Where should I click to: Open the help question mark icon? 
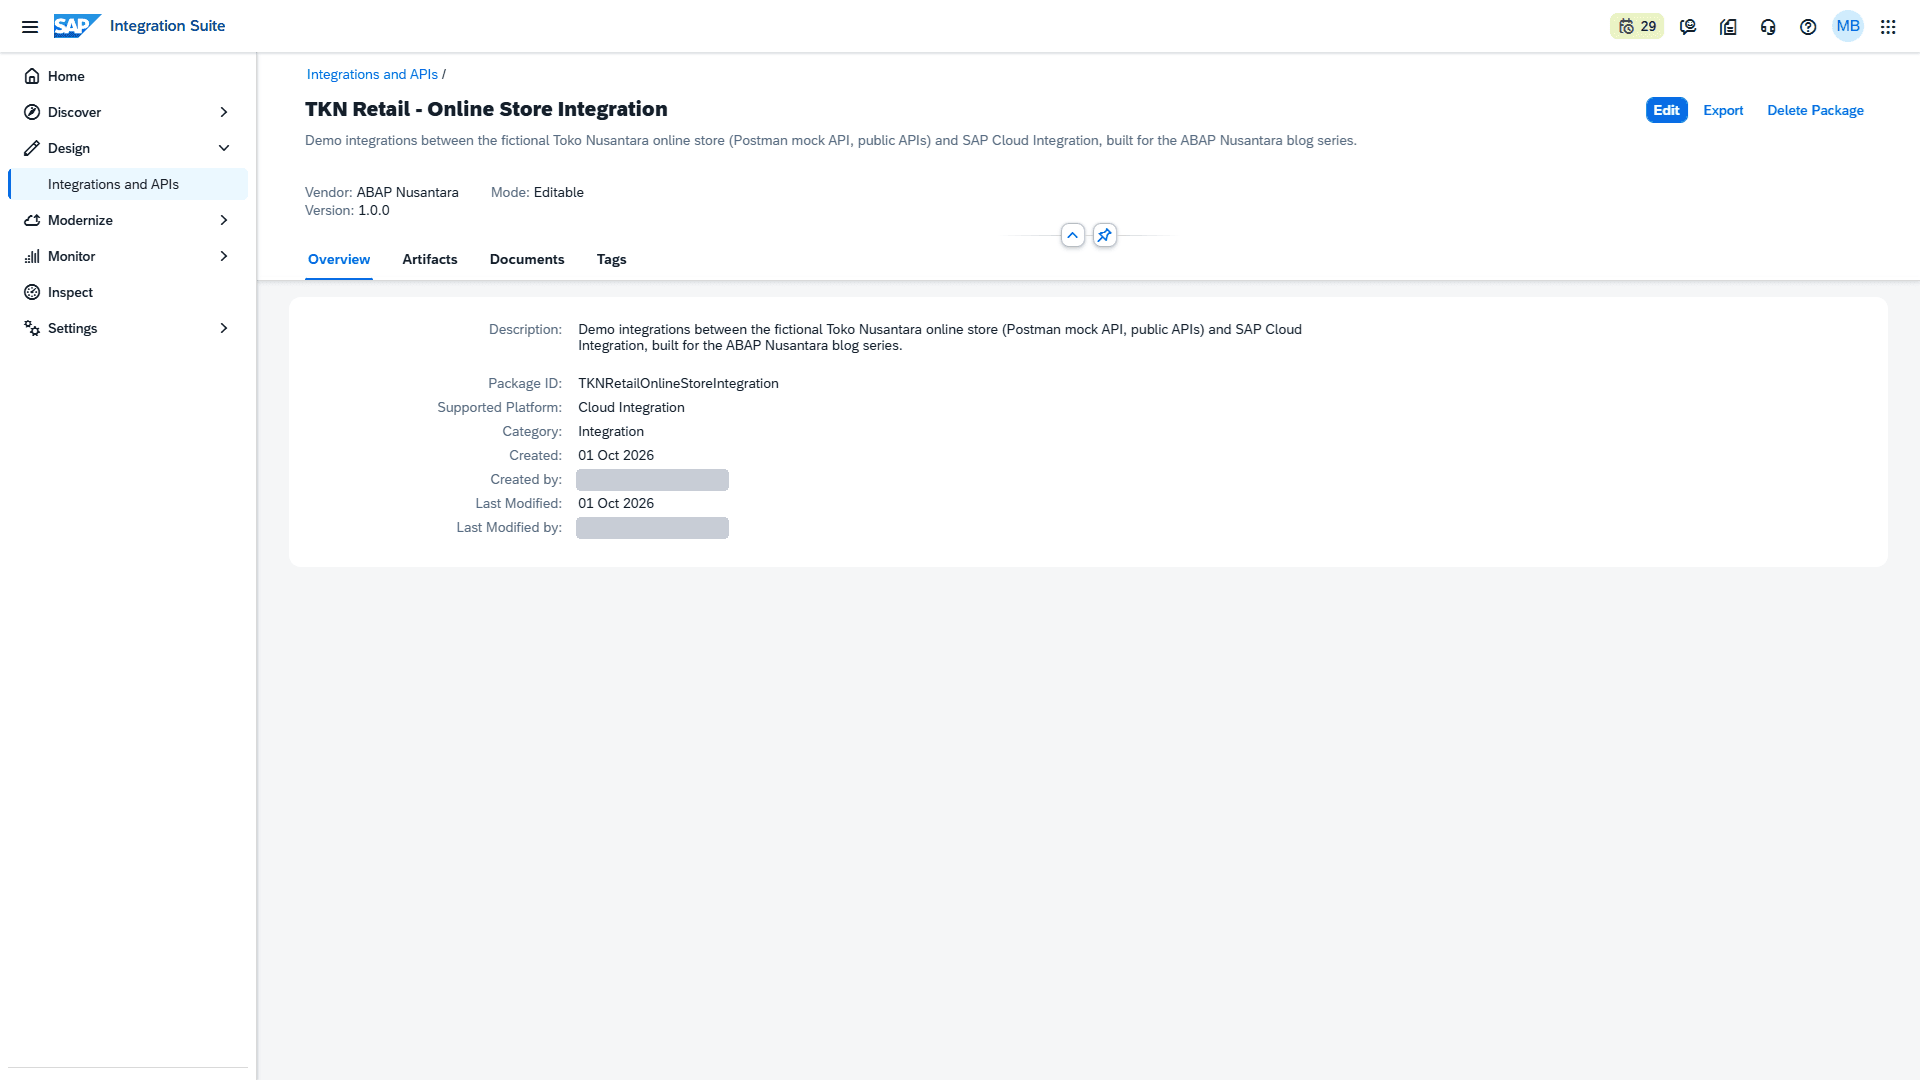coord(1808,27)
